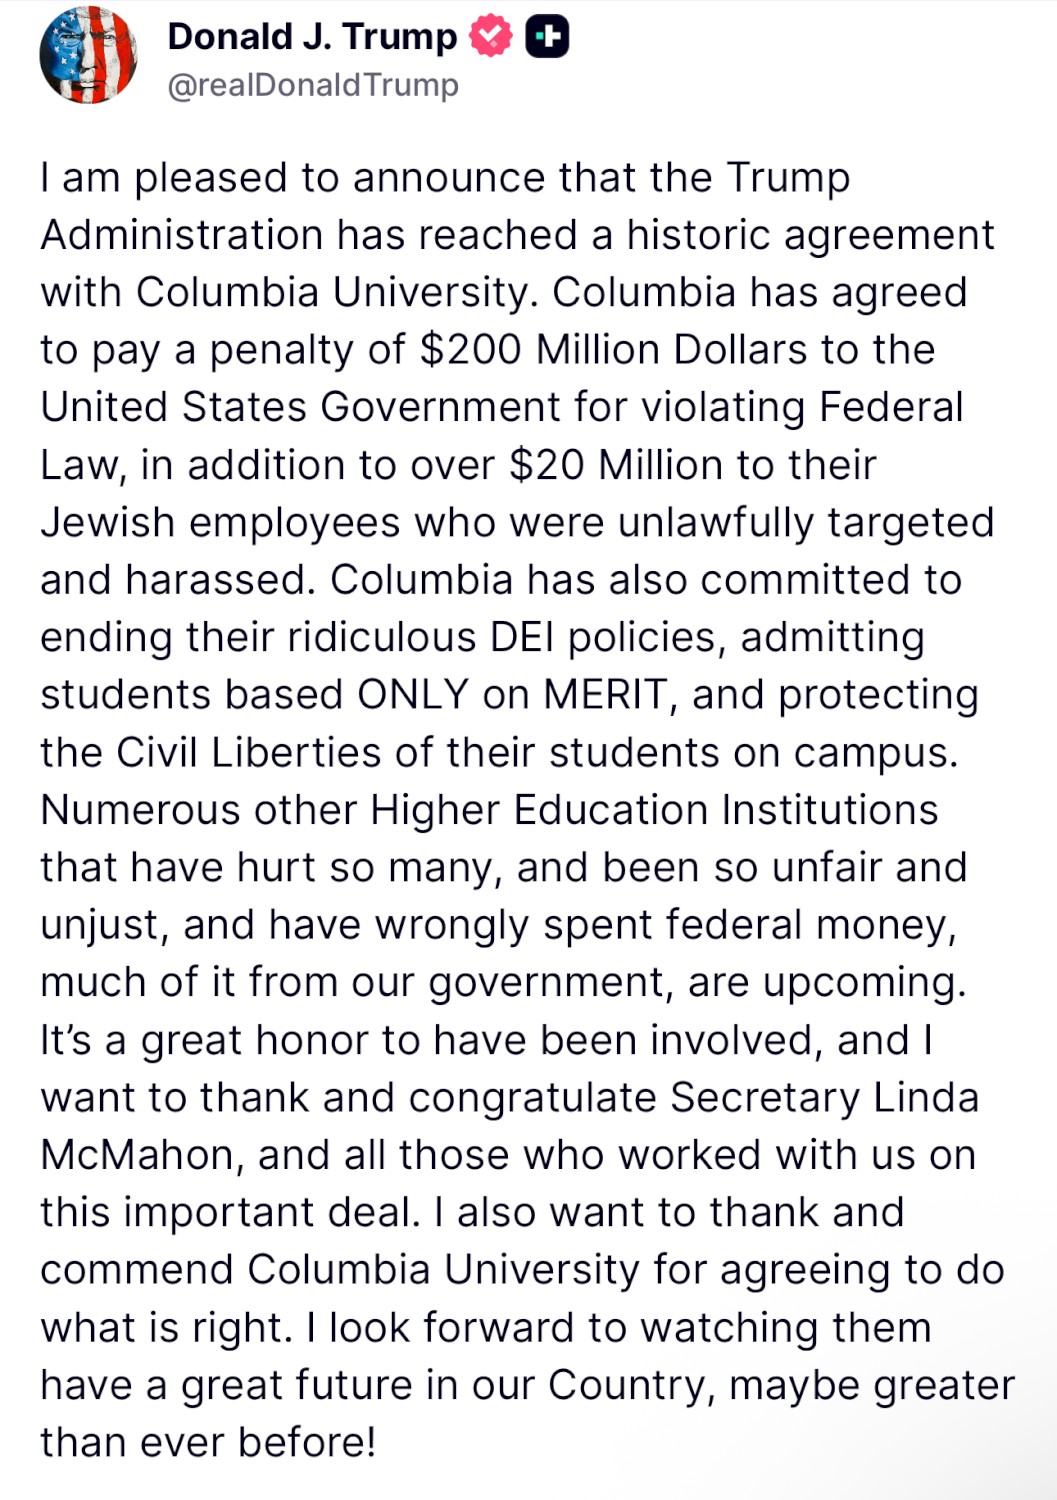Click the red verified checkmark badge
Screen dimensions: 1057x1500
[490, 36]
